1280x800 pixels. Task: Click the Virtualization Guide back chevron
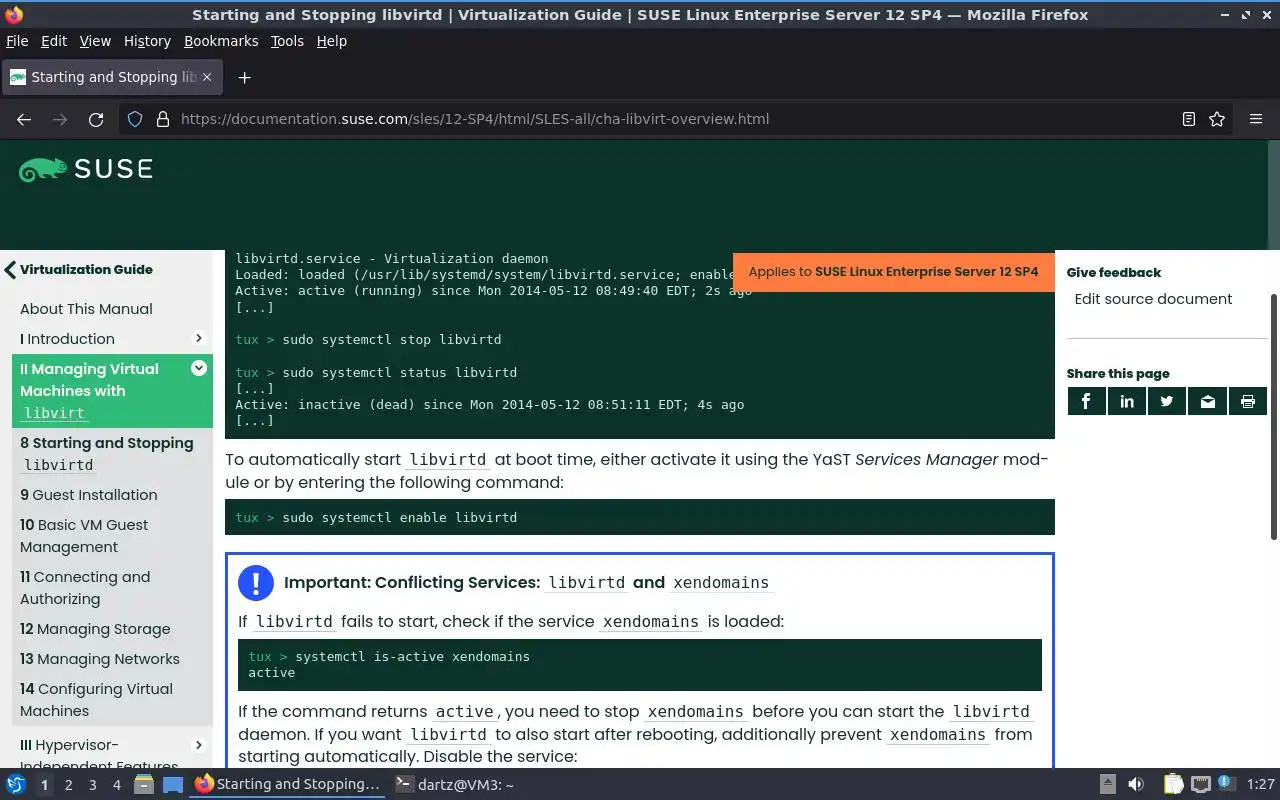10,269
